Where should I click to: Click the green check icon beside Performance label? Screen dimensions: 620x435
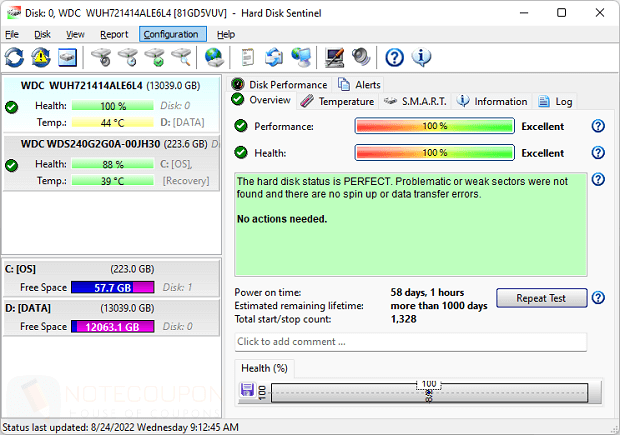point(241,126)
